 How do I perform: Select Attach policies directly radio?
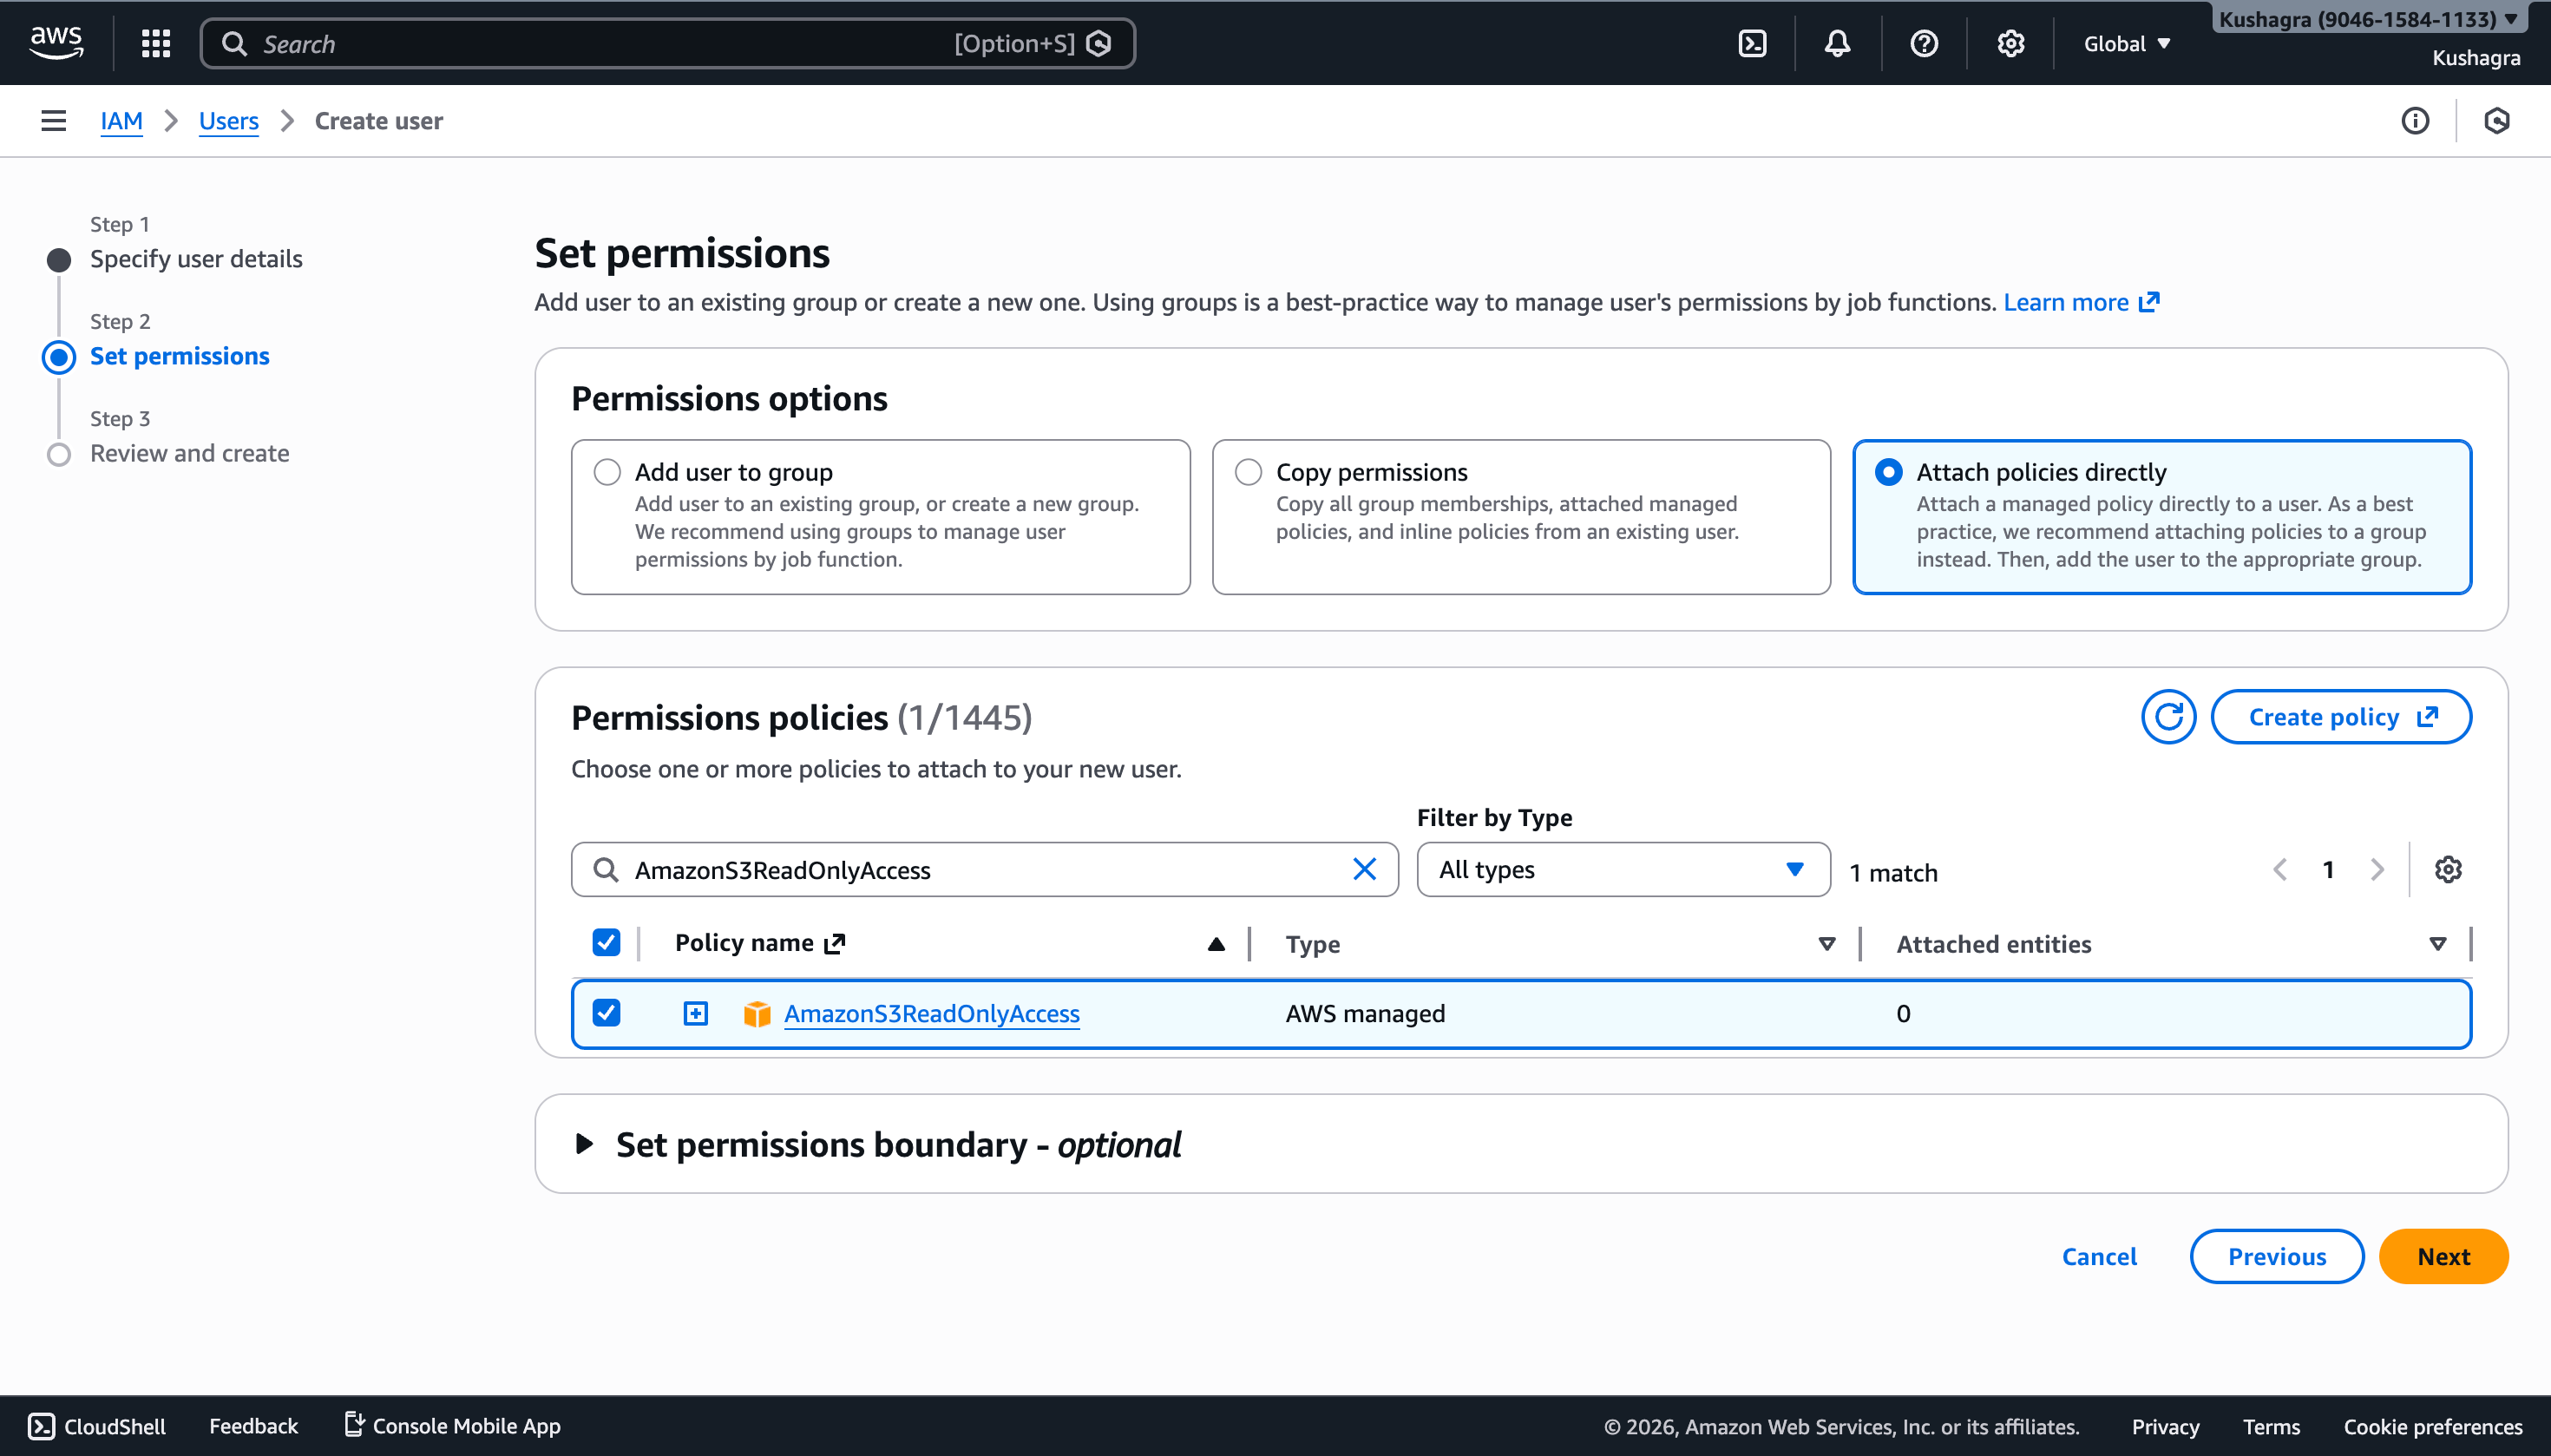[x=1888, y=472]
